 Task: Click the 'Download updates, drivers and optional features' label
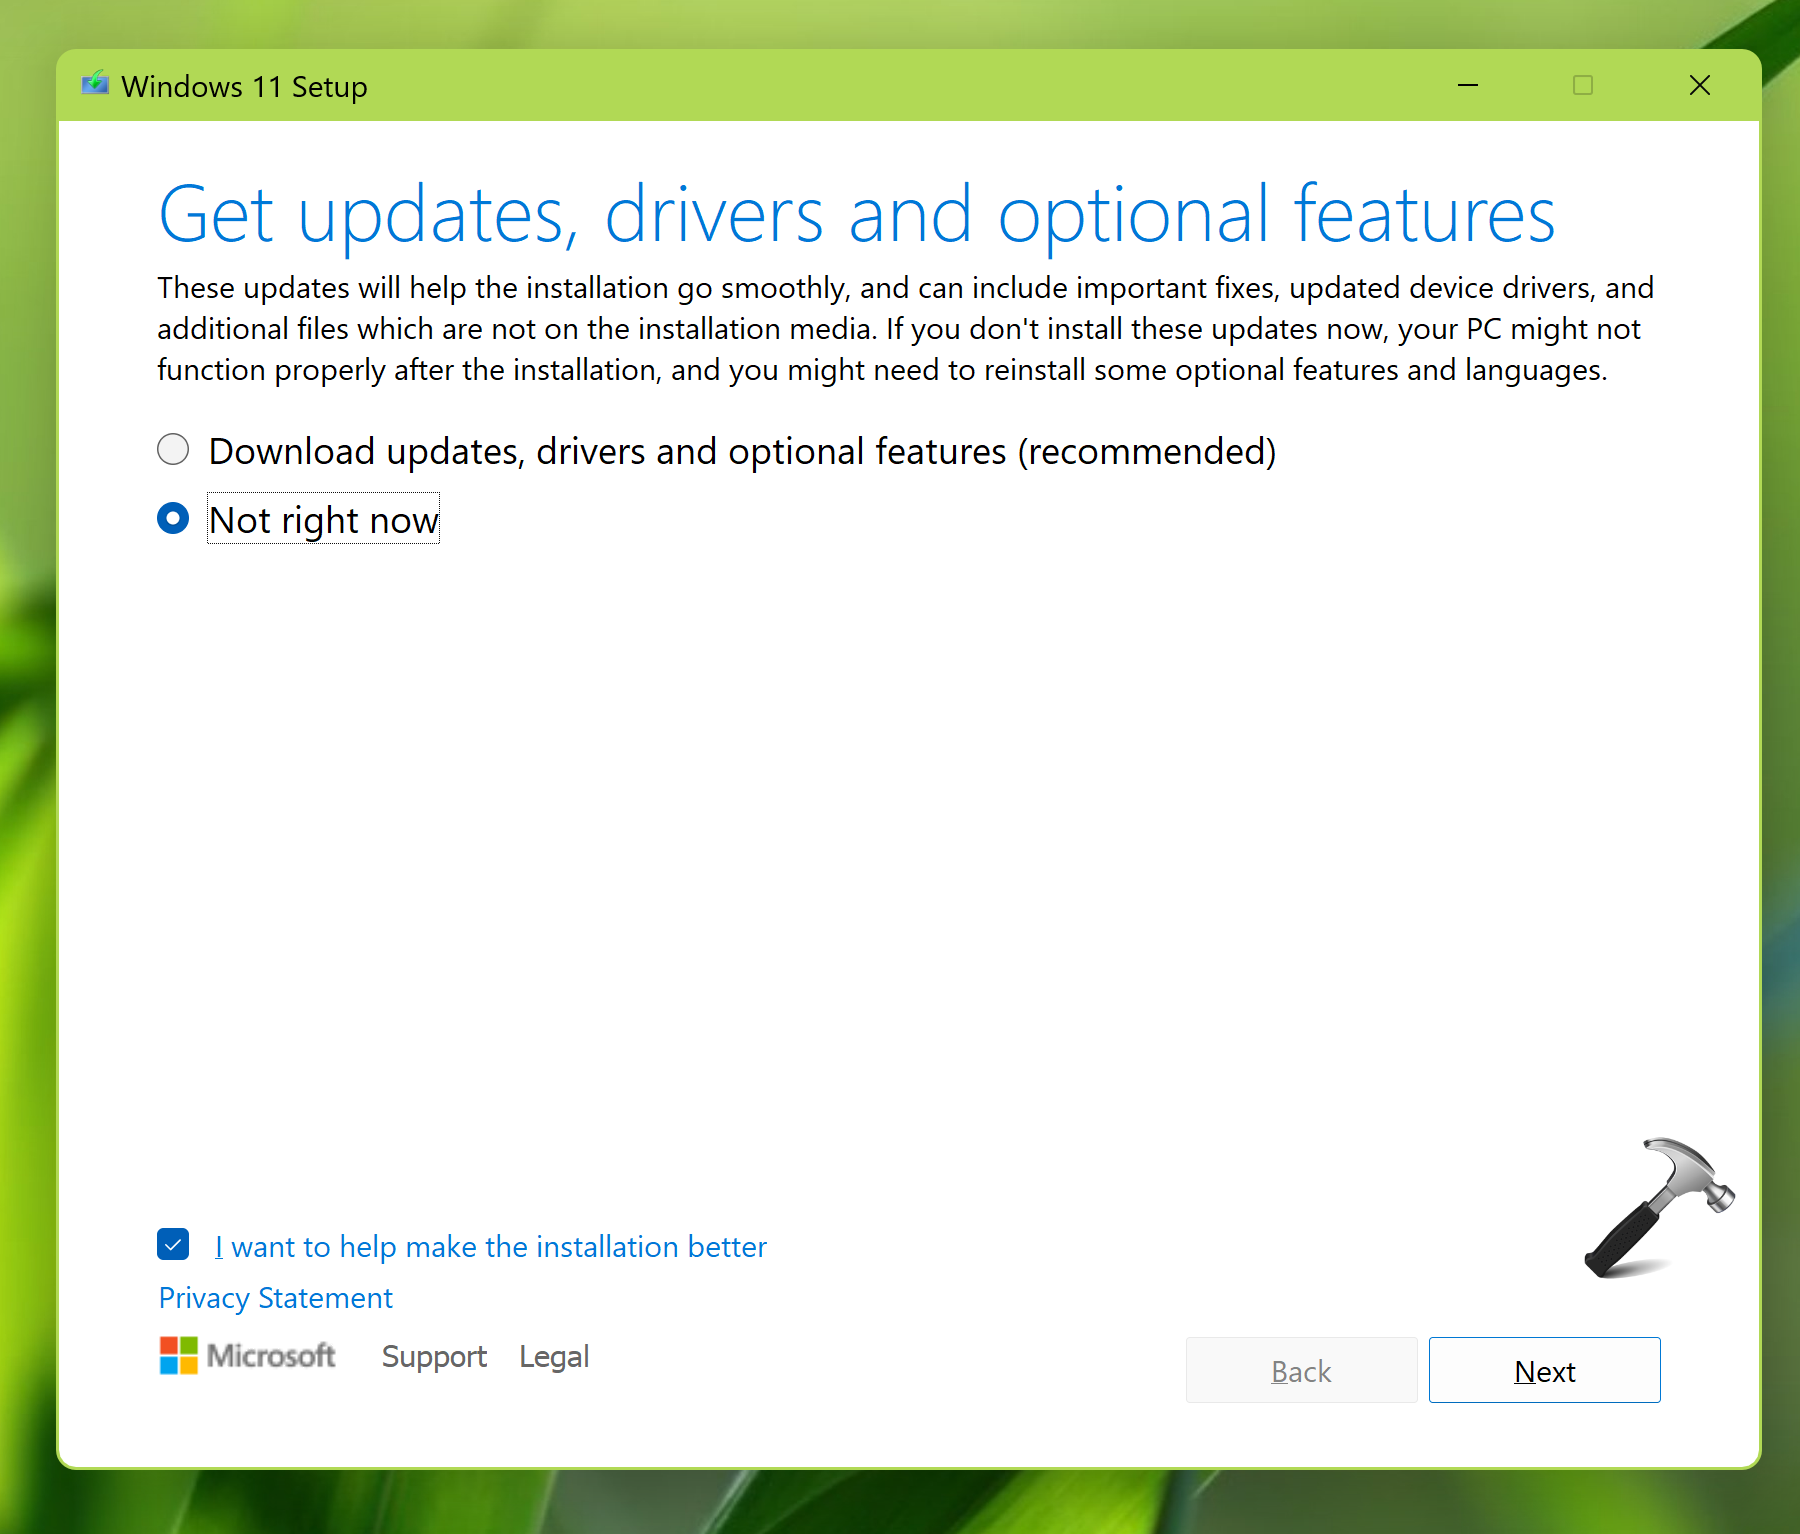click(x=741, y=452)
